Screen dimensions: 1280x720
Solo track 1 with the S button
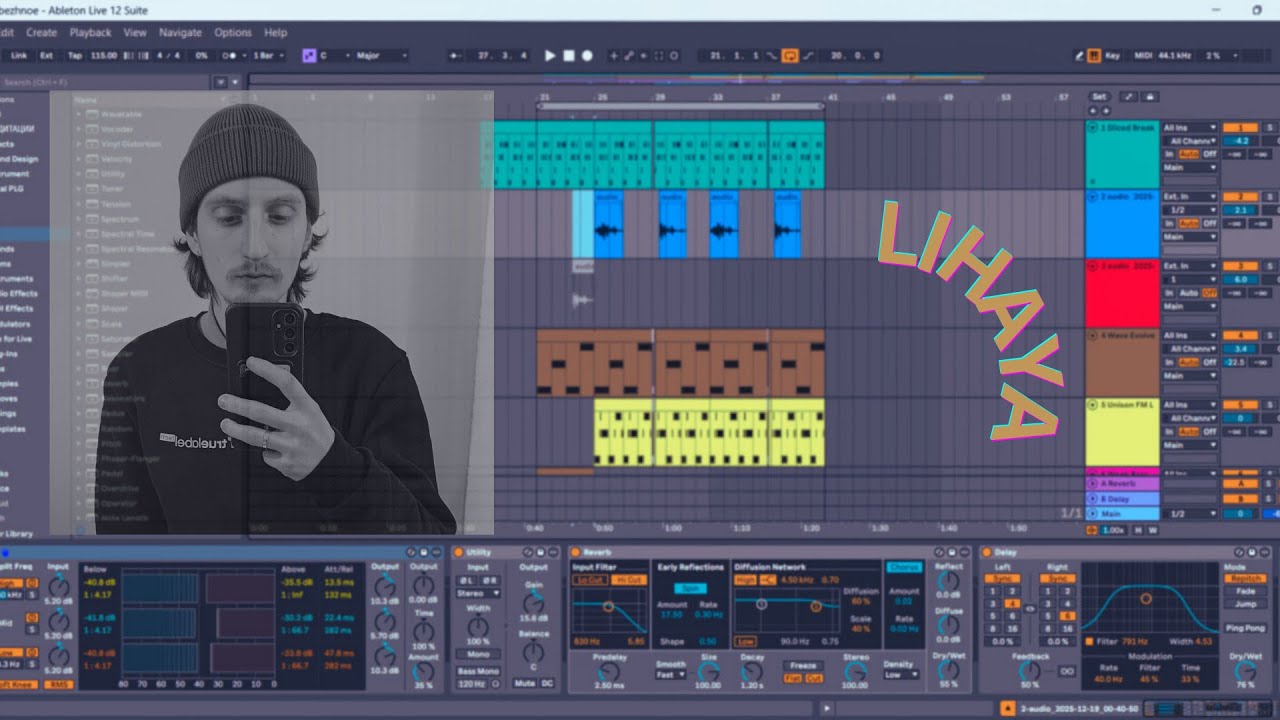(1270, 128)
